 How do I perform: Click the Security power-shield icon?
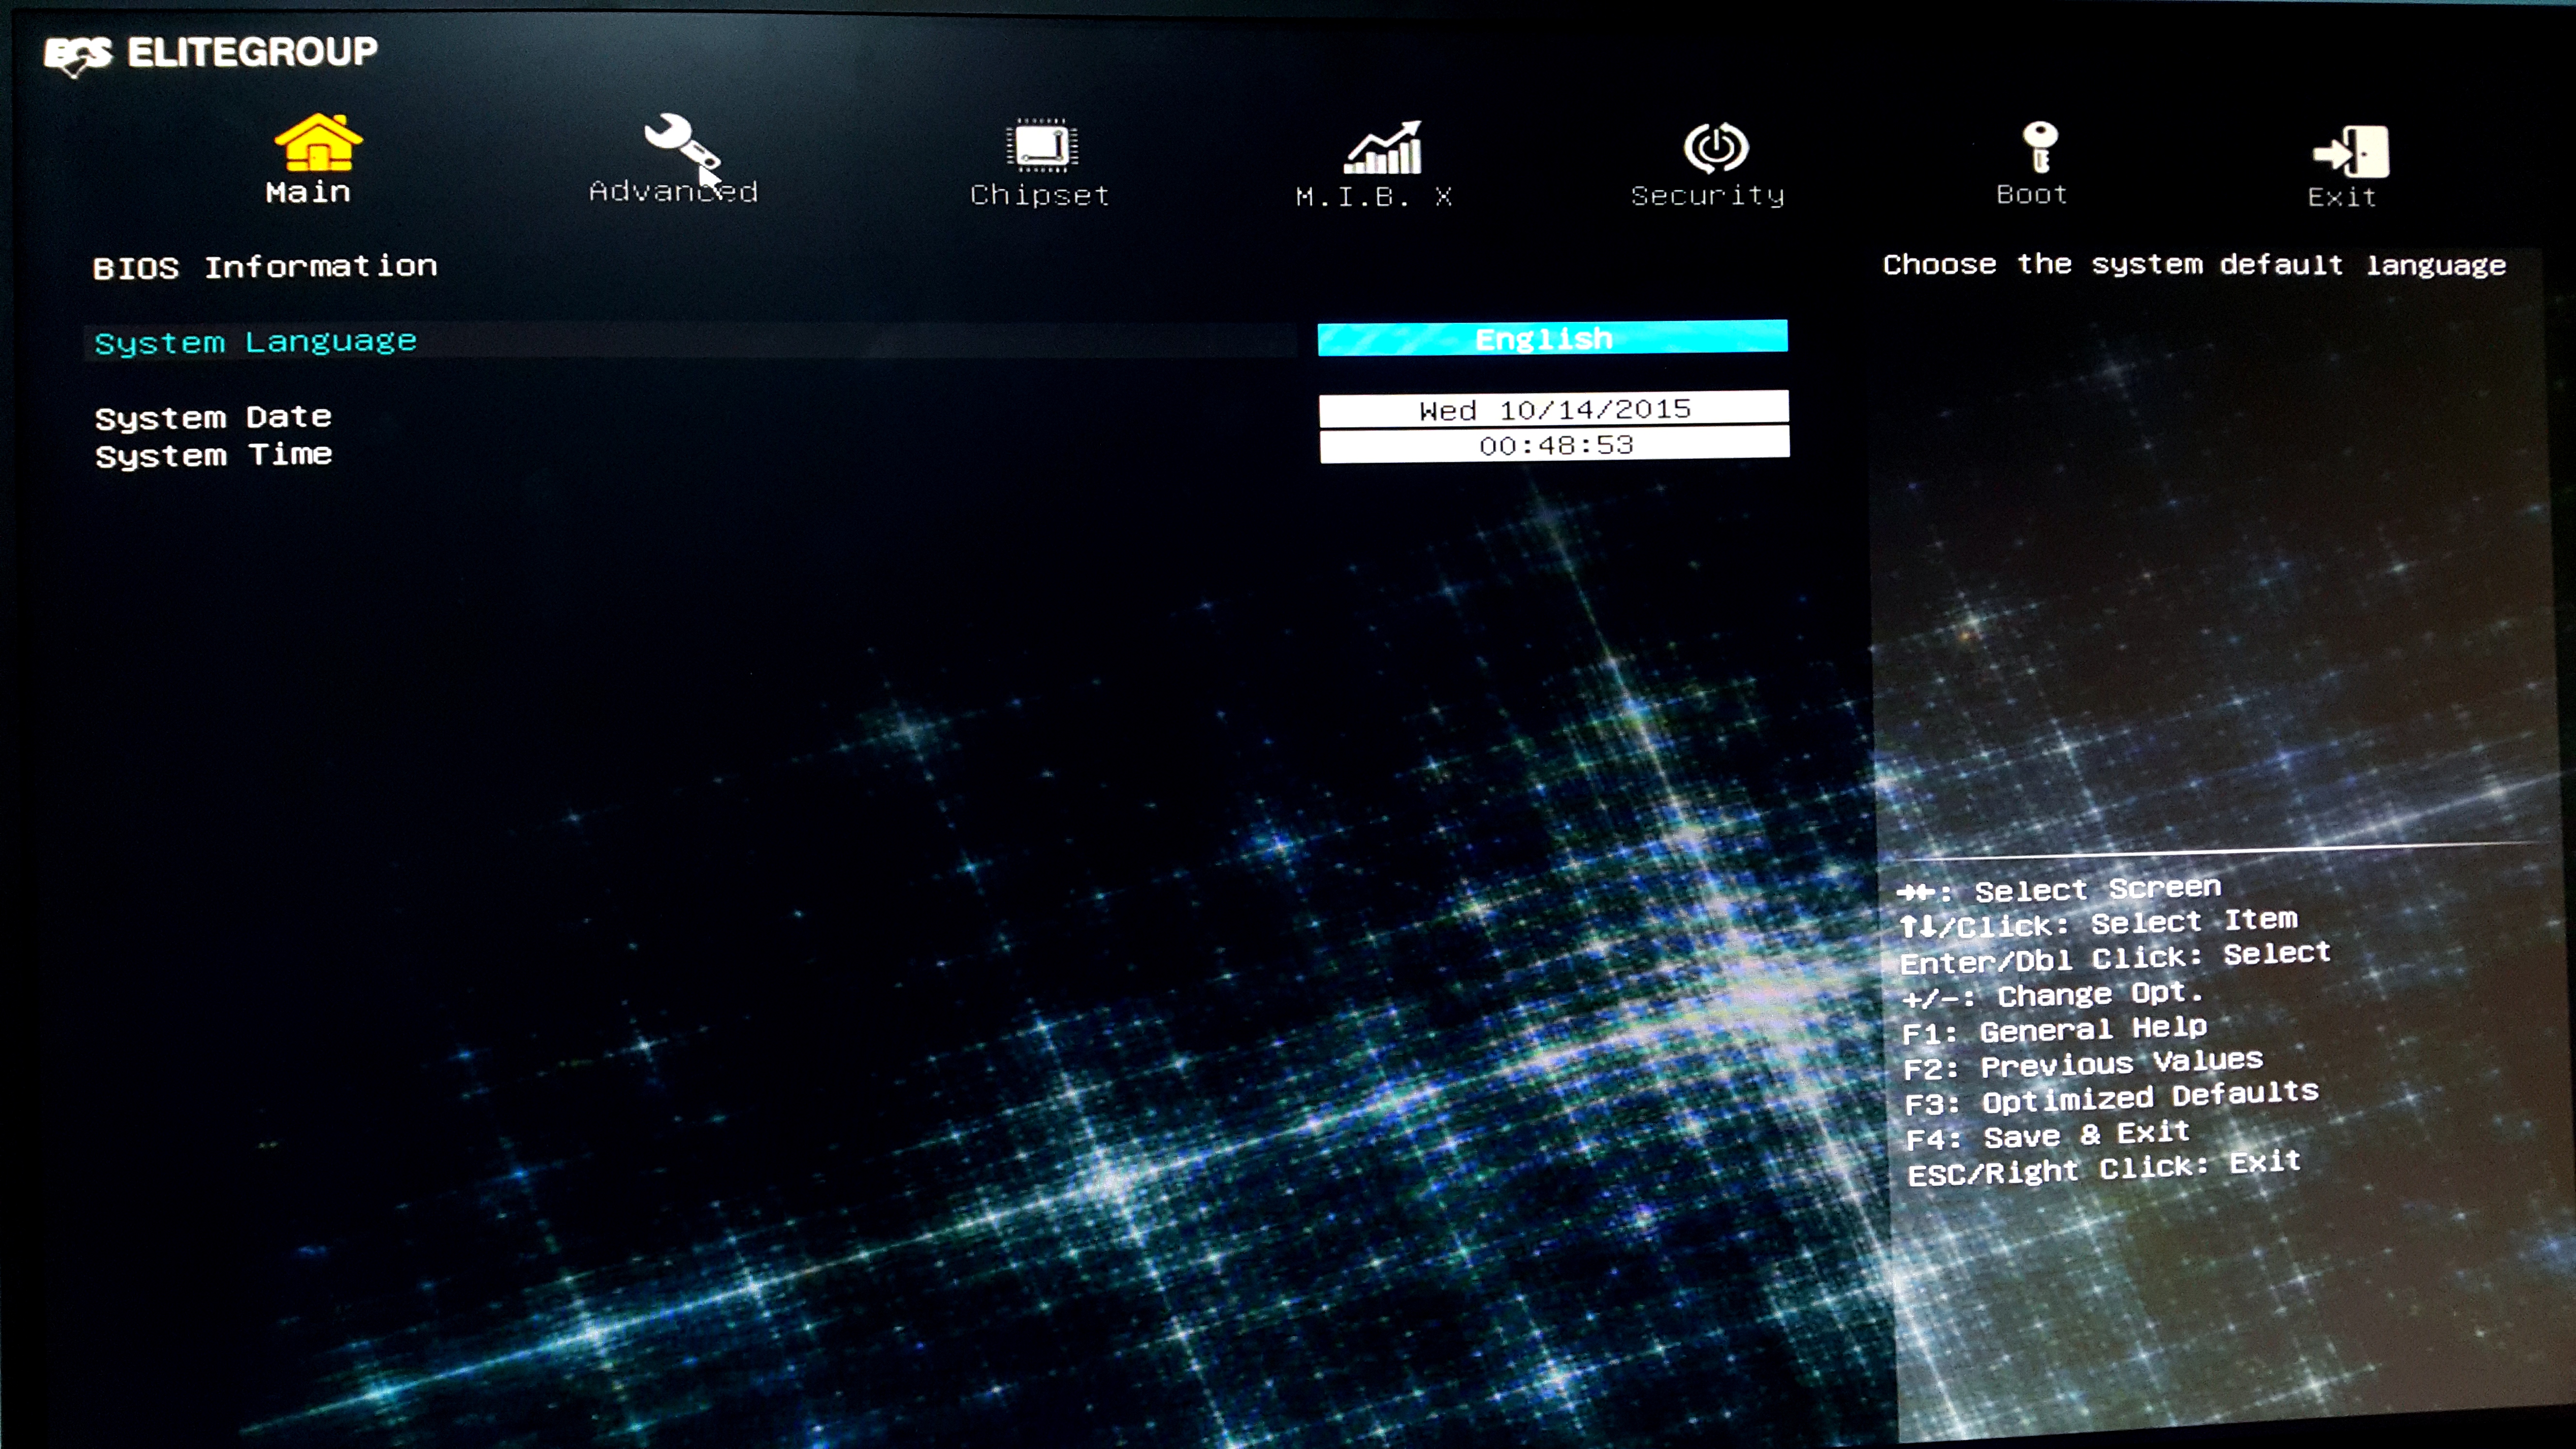pyautogui.click(x=1716, y=148)
